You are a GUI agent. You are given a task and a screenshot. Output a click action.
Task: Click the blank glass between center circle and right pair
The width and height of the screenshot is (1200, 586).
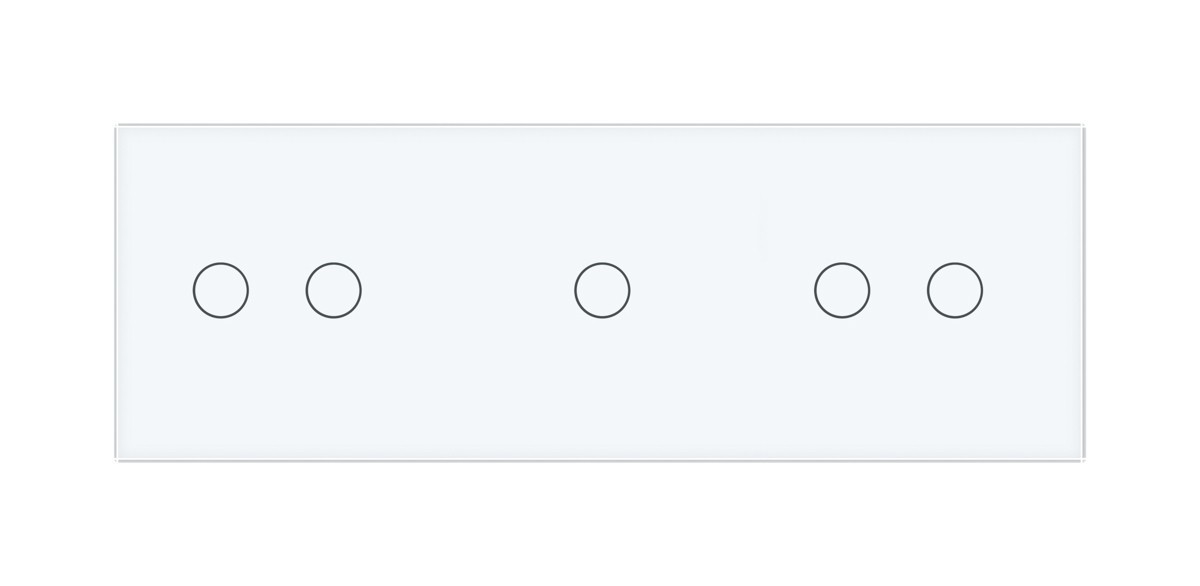722,291
